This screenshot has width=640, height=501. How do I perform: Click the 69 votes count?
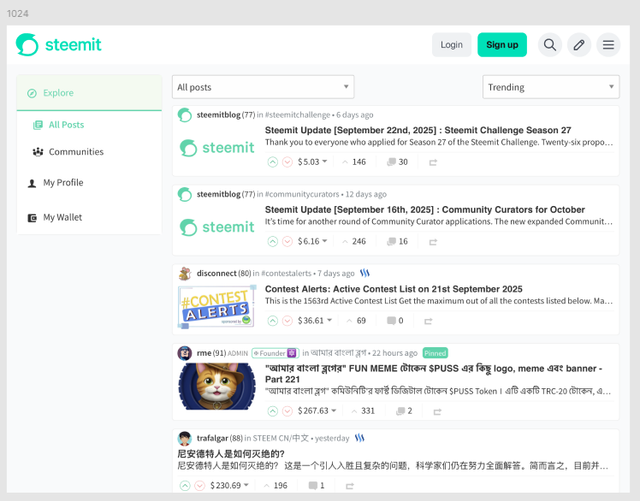(356, 320)
